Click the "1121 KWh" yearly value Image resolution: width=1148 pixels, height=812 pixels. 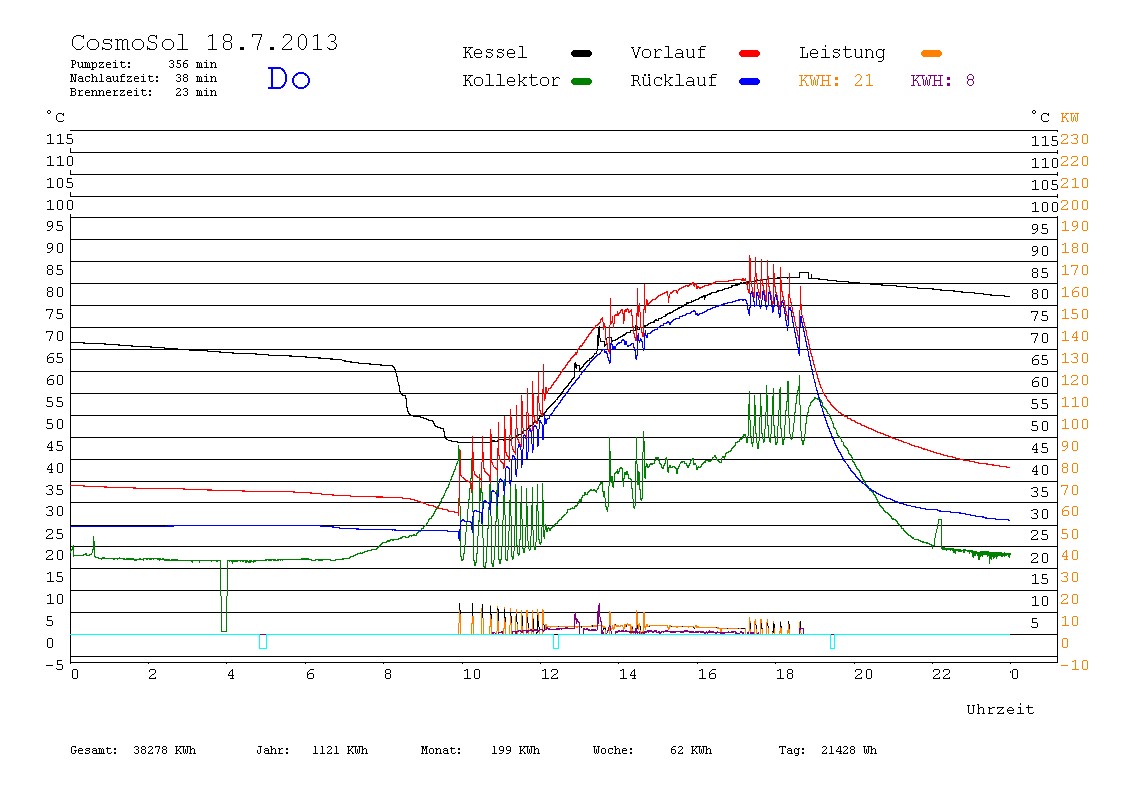coord(340,750)
